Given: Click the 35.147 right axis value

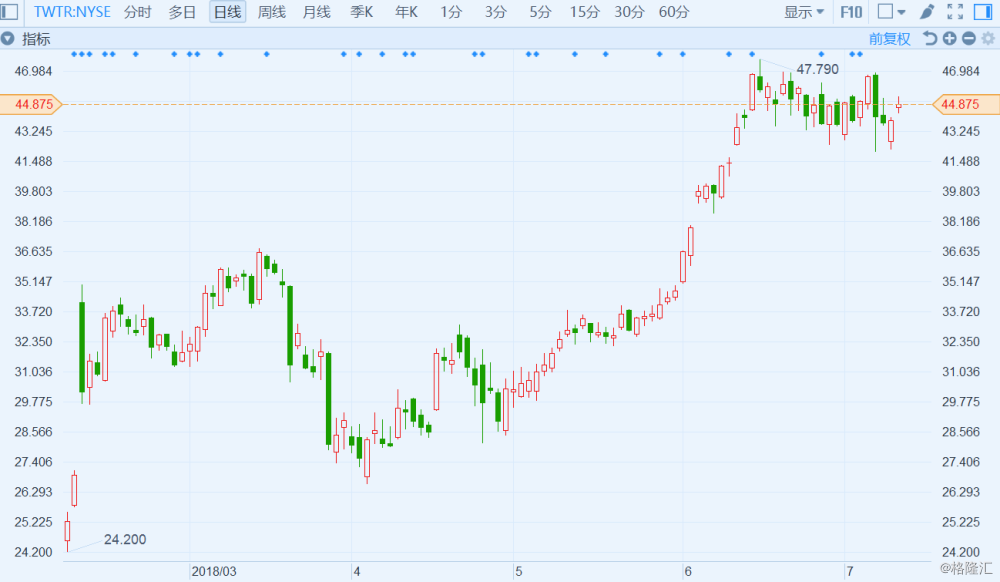Looking at the screenshot, I should pyautogui.click(x=961, y=281).
